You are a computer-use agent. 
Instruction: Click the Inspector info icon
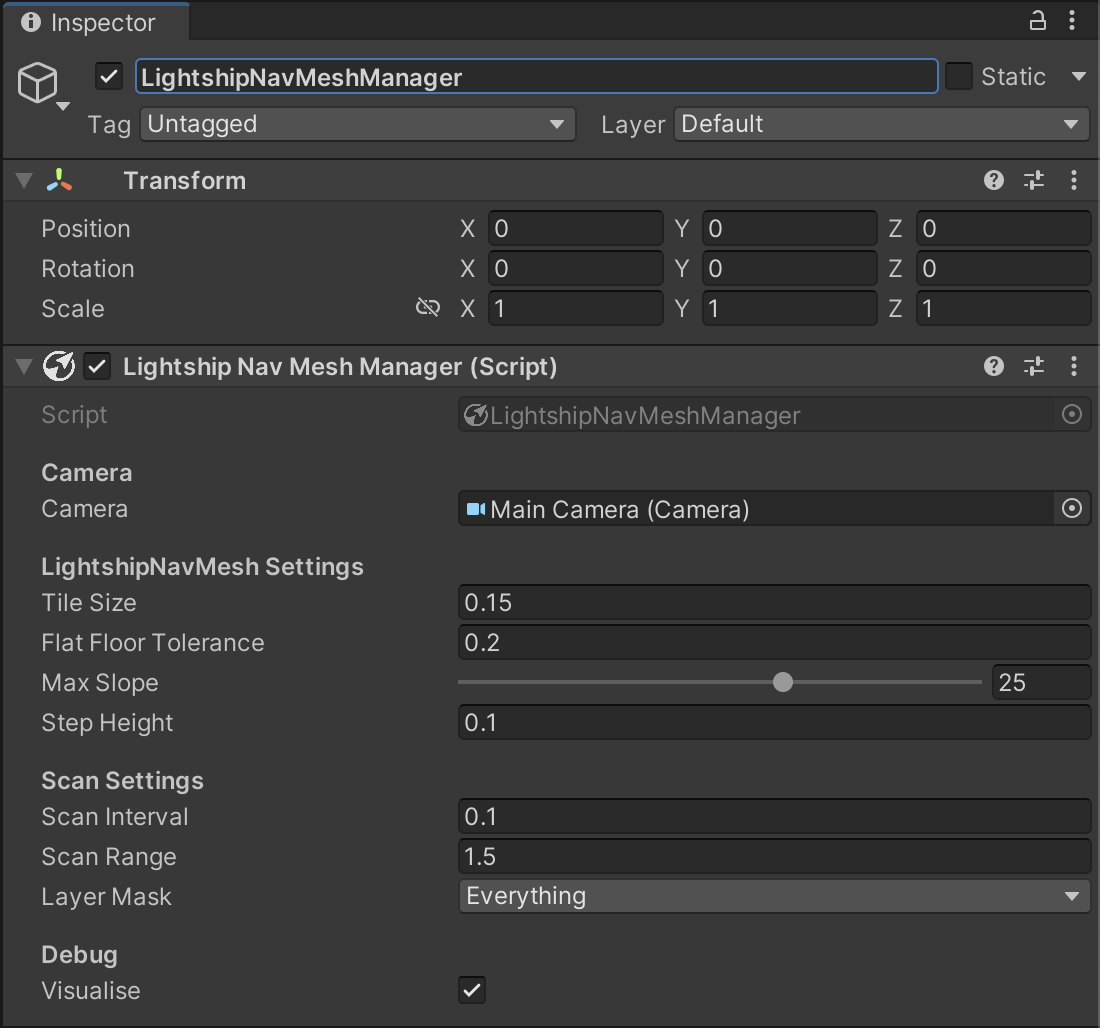click(x=31, y=22)
